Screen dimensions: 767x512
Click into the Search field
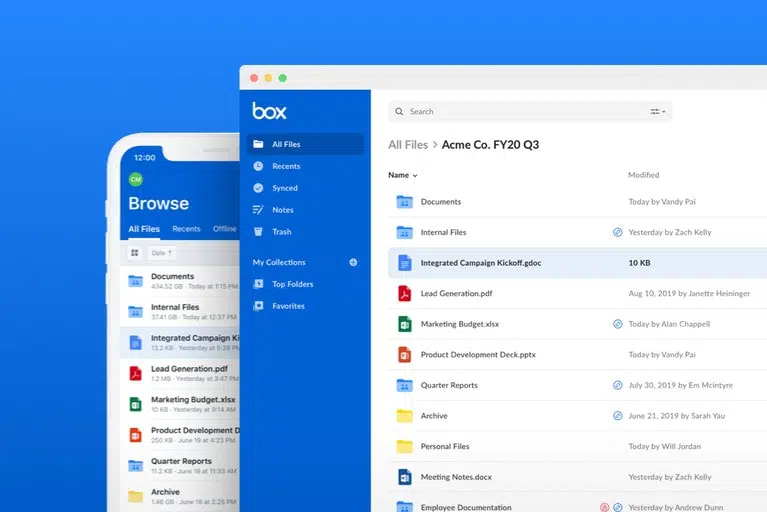pos(520,112)
